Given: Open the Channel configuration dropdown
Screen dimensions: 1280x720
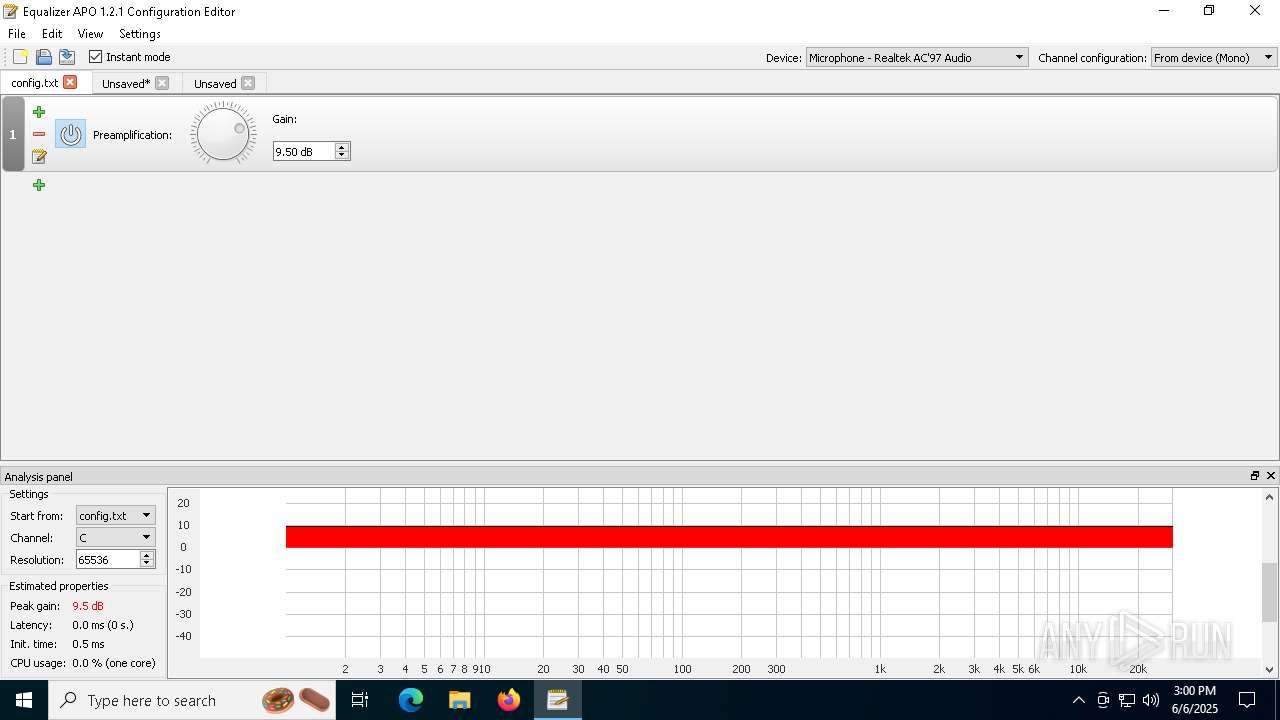Looking at the screenshot, I should (1214, 58).
